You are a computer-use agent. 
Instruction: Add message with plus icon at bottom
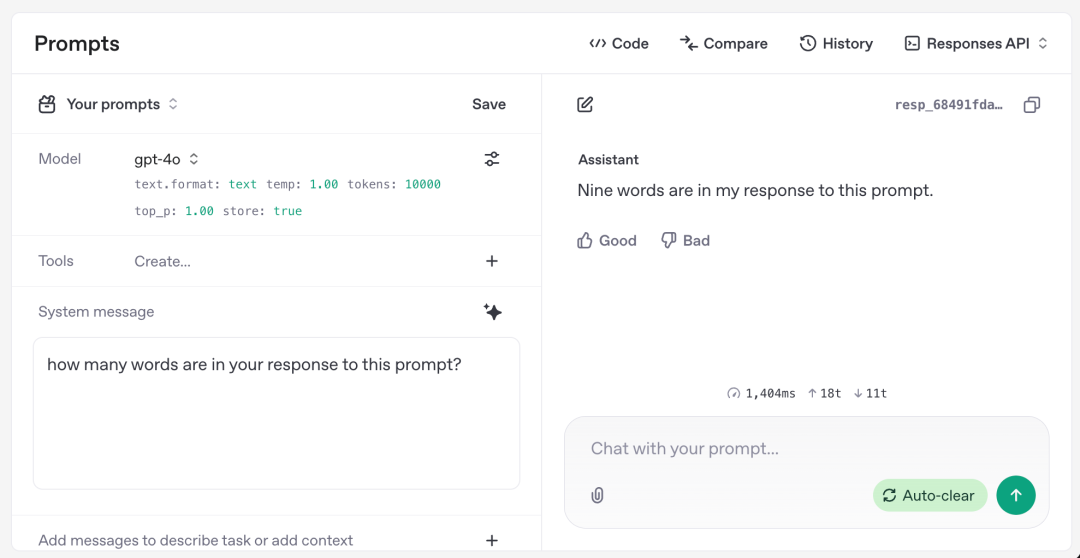492,540
